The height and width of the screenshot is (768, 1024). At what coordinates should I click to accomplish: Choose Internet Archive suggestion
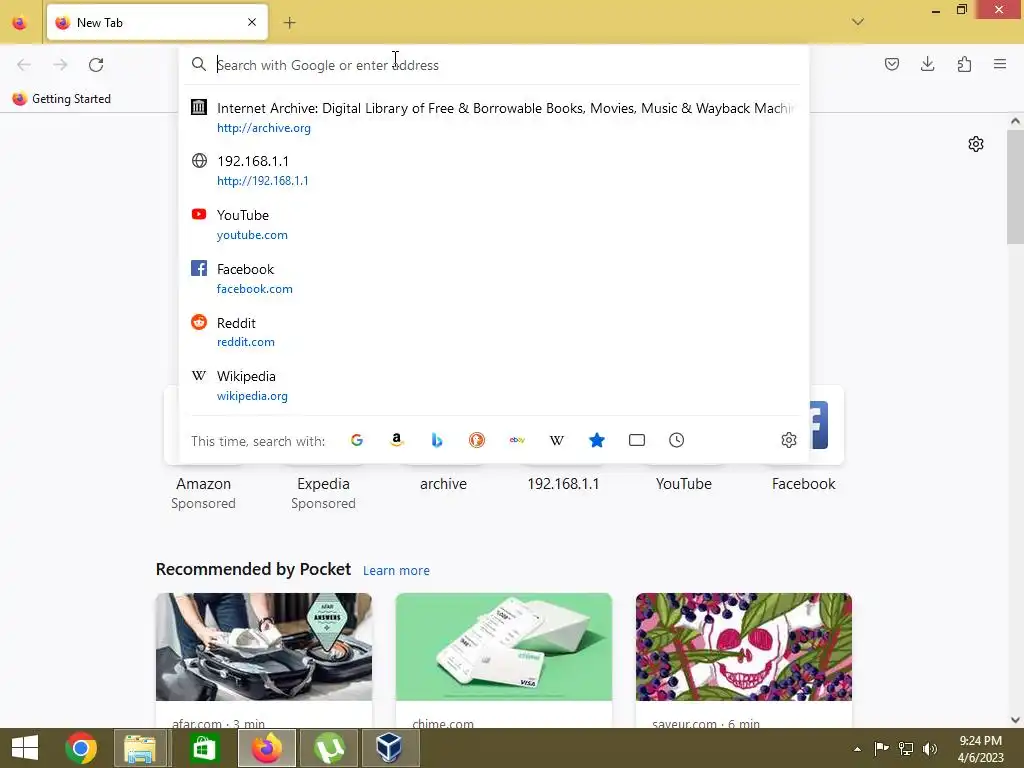point(493,118)
